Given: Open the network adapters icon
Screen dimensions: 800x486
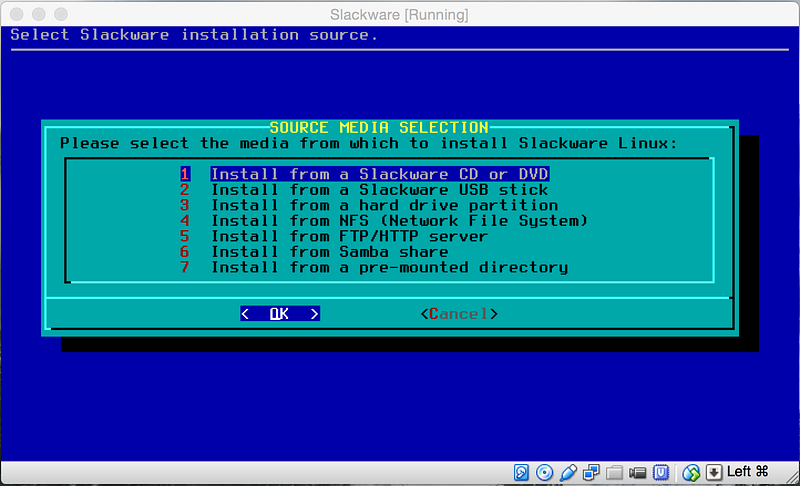Looking at the screenshot, I should (x=591, y=472).
